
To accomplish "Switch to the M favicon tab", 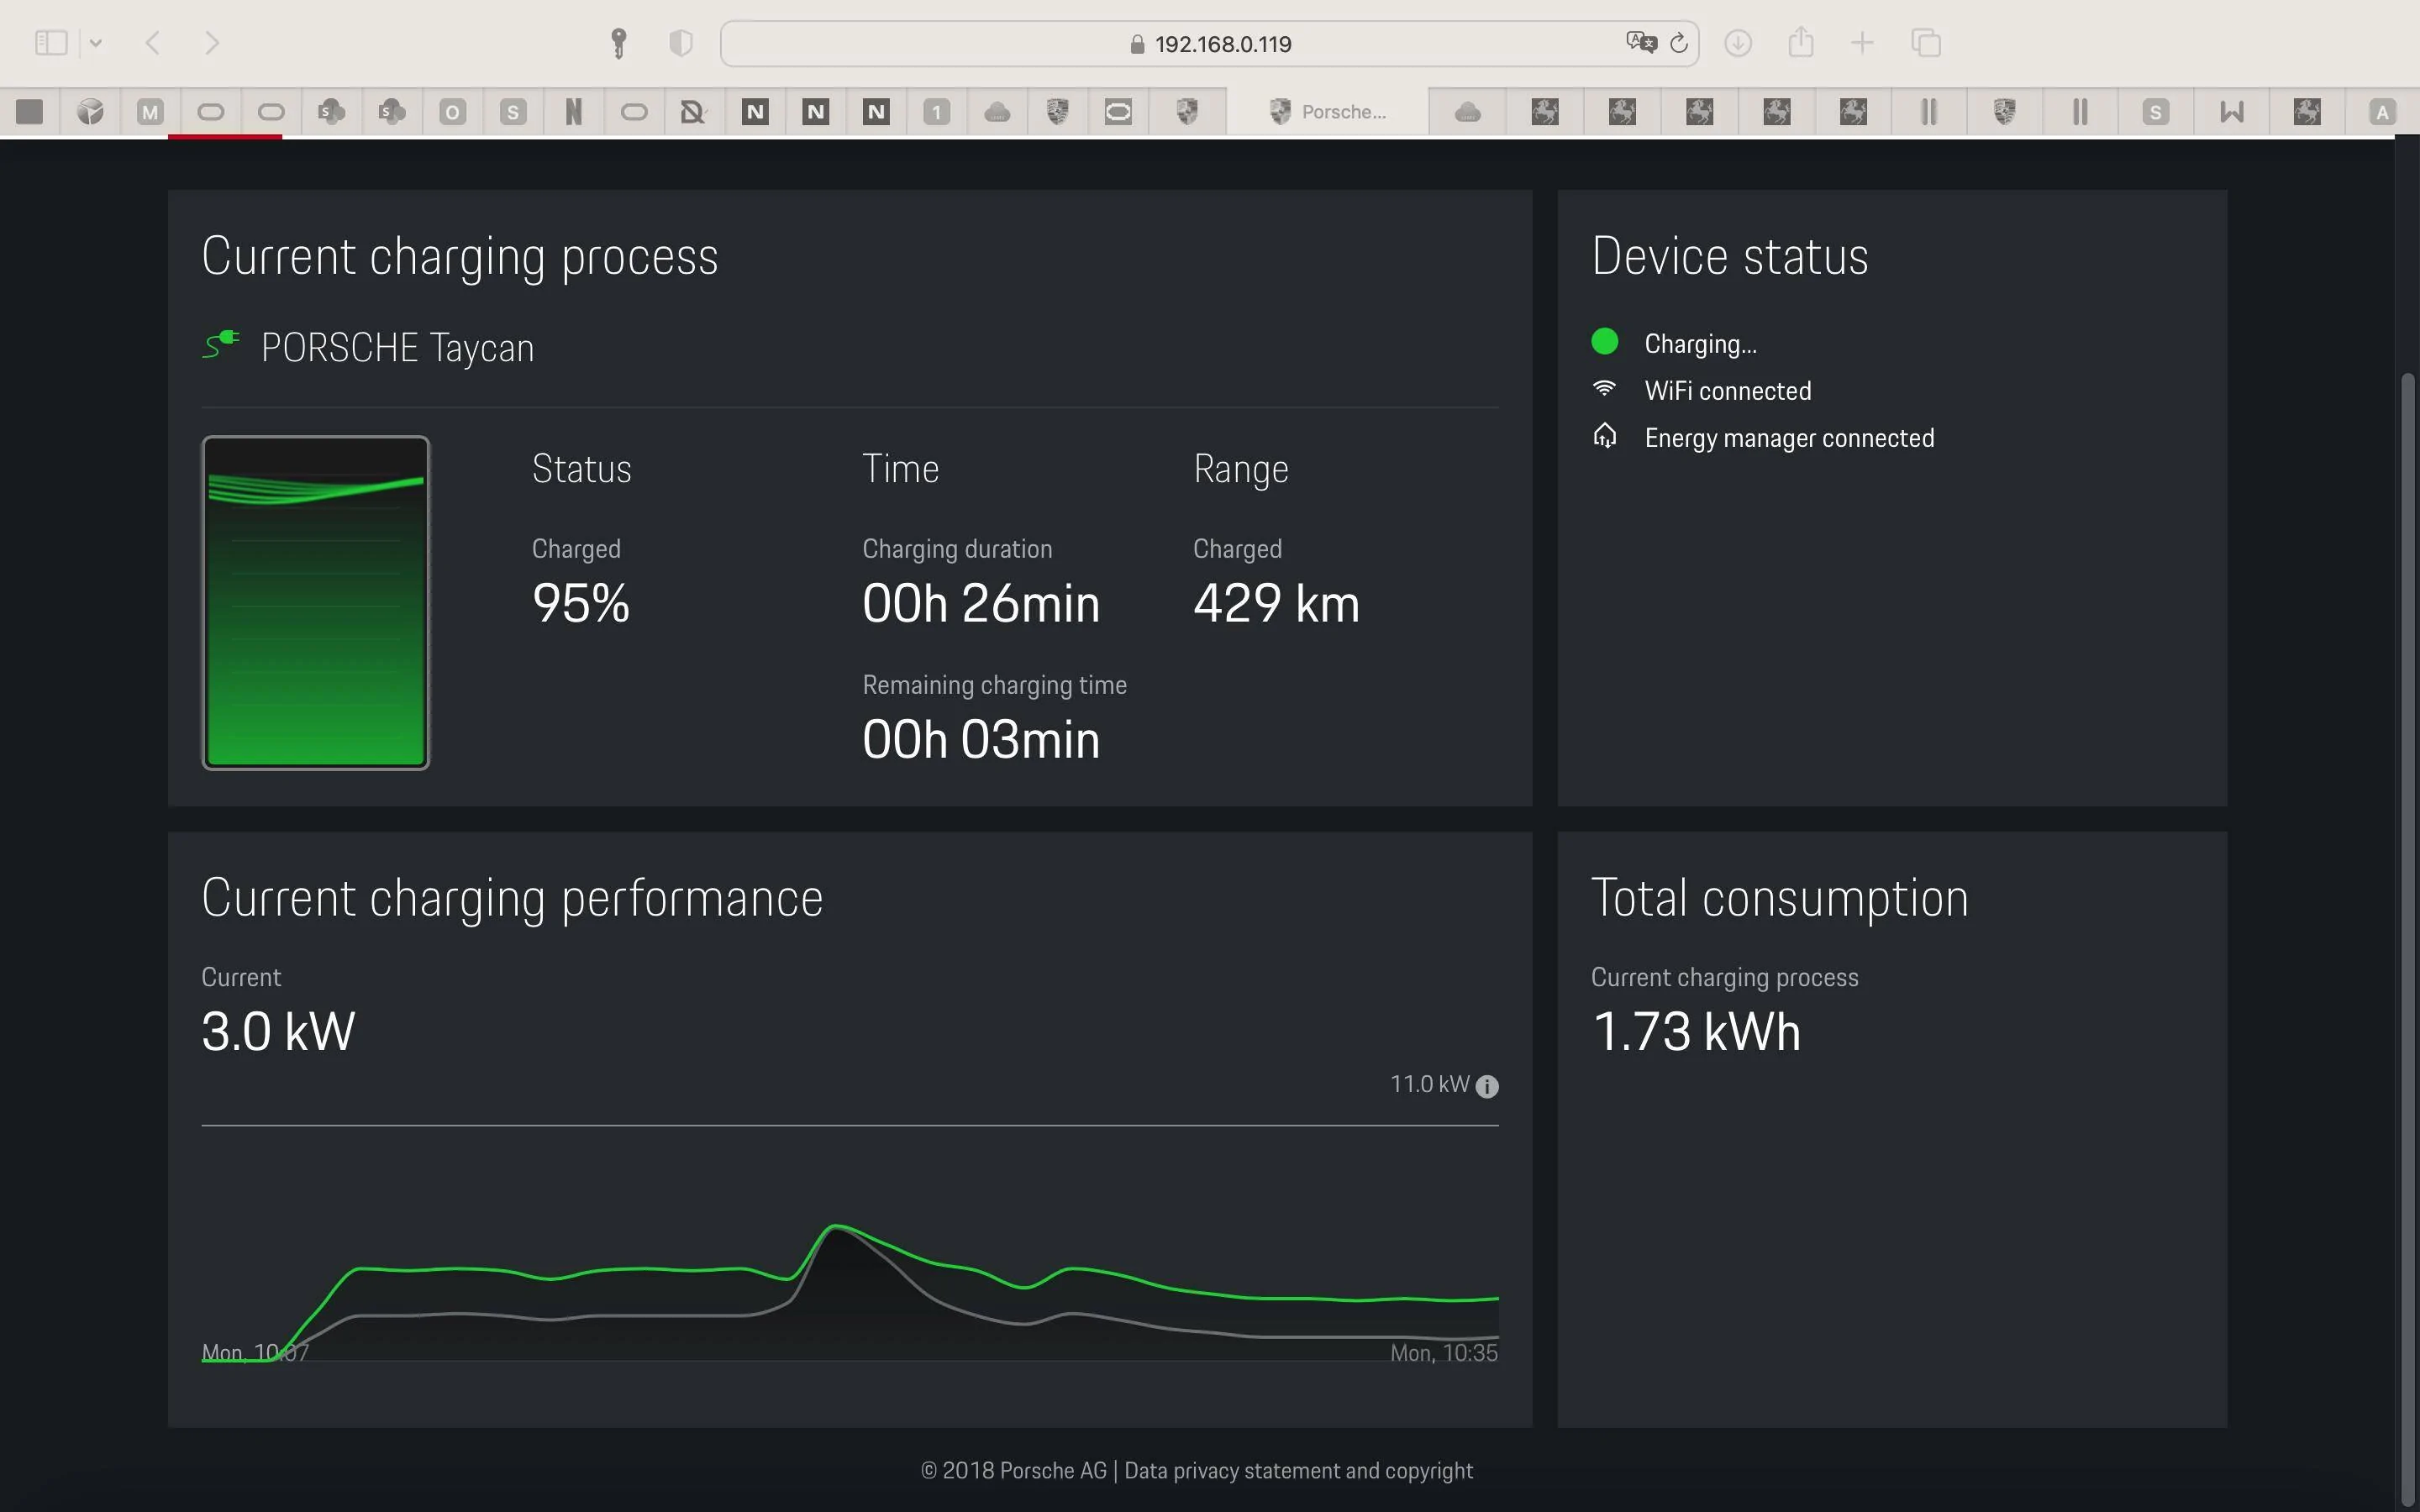I will coord(150,112).
